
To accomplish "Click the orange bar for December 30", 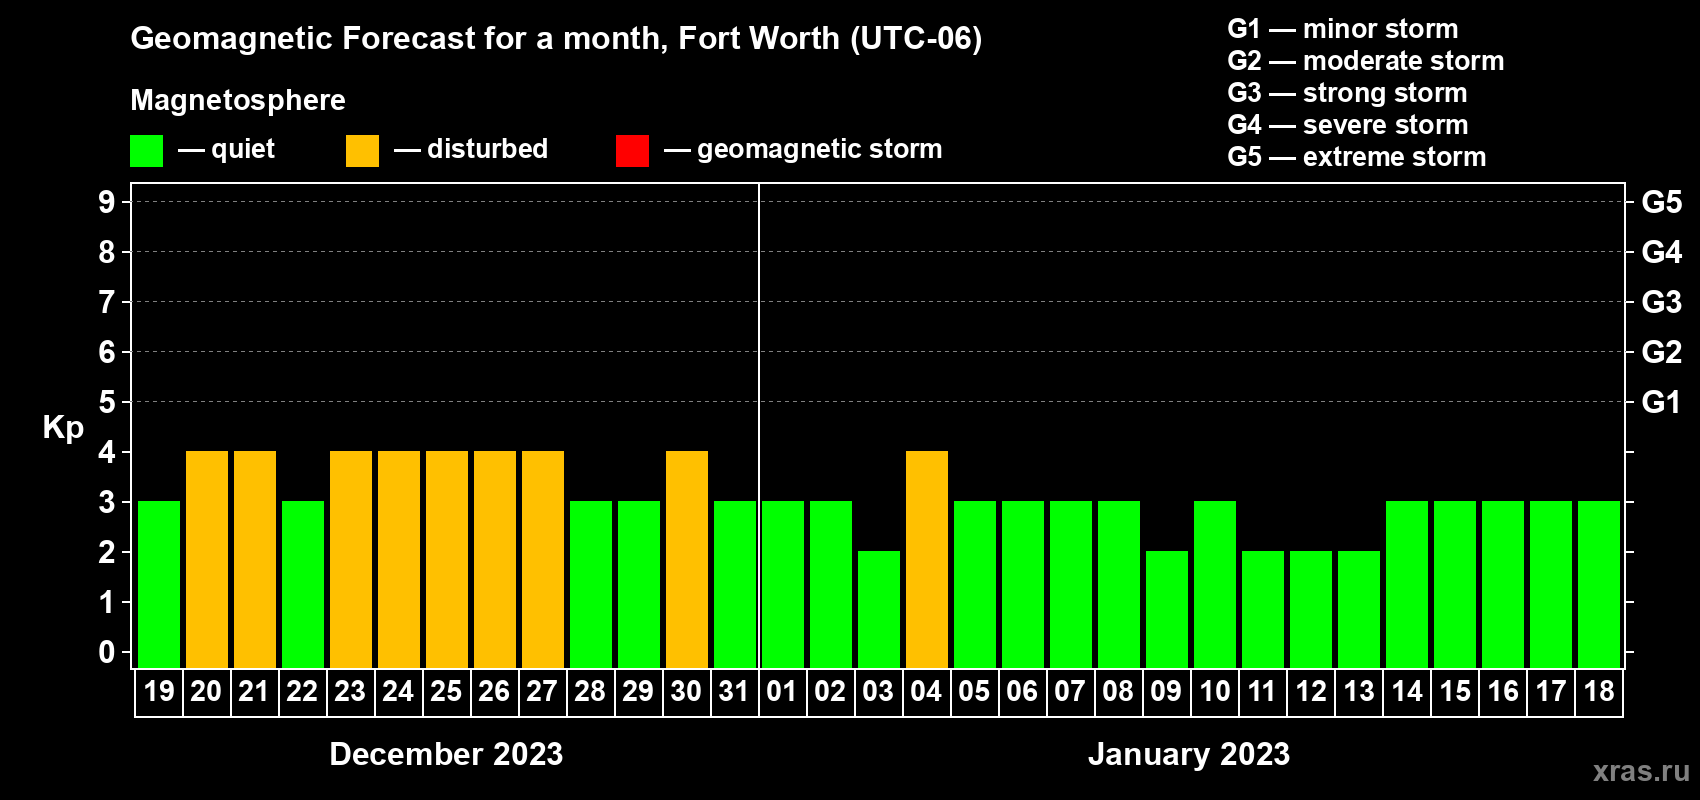I will [687, 559].
